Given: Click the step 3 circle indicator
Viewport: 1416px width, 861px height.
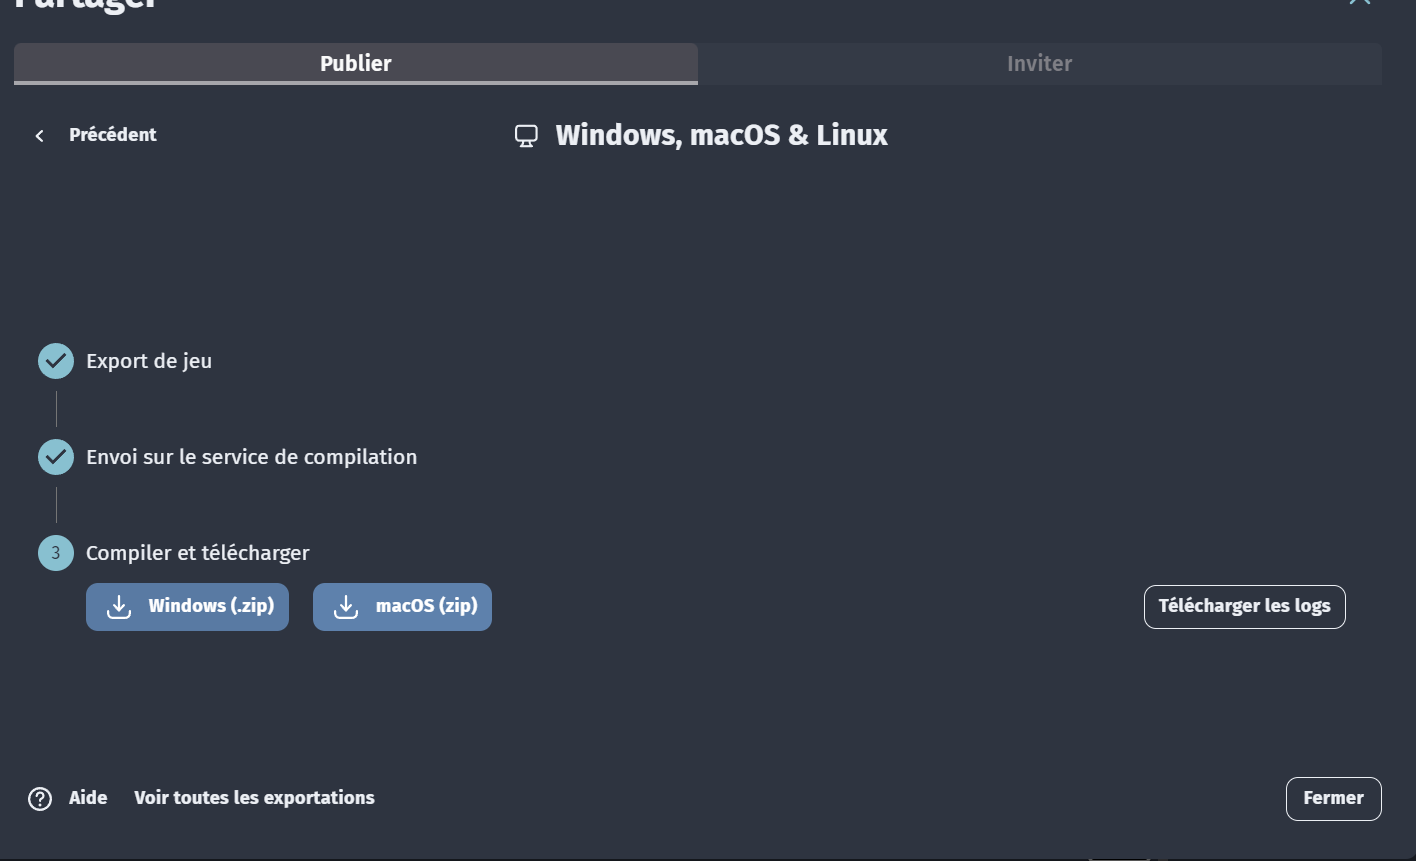Looking at the screenshot, I should pos(56,553).
